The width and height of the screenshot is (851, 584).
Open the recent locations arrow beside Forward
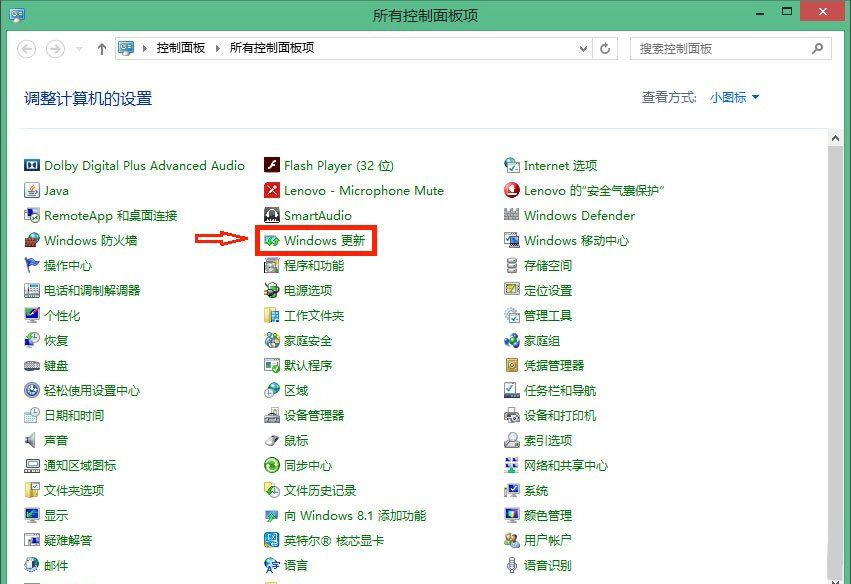(79, 49)
